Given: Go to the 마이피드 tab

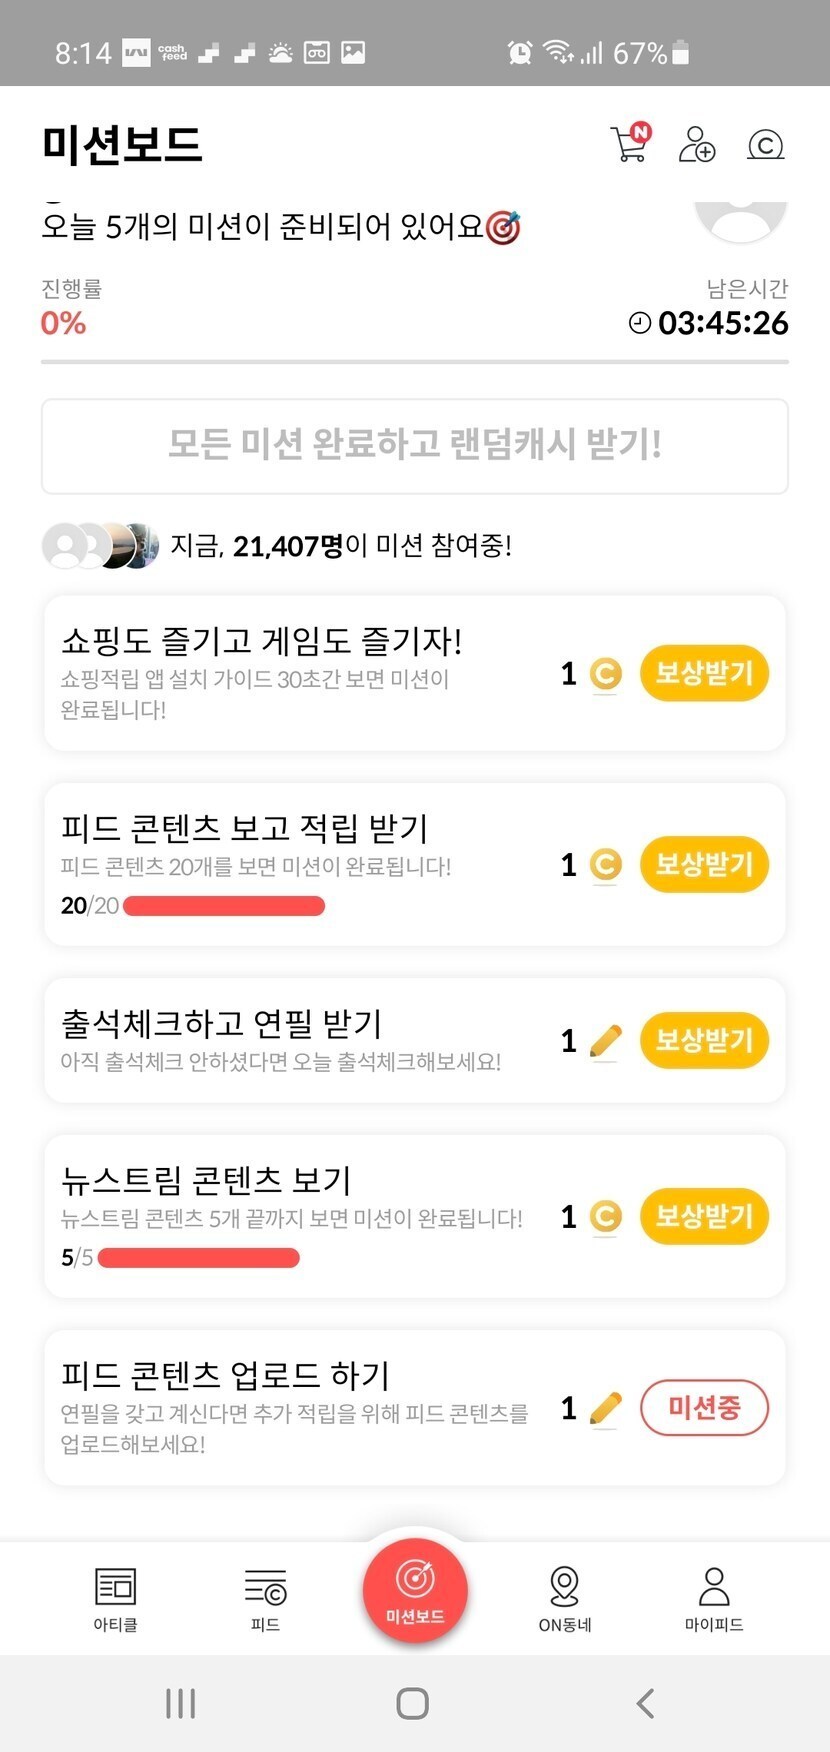Looking at the screenshot, I should [x=714, y=1597].
